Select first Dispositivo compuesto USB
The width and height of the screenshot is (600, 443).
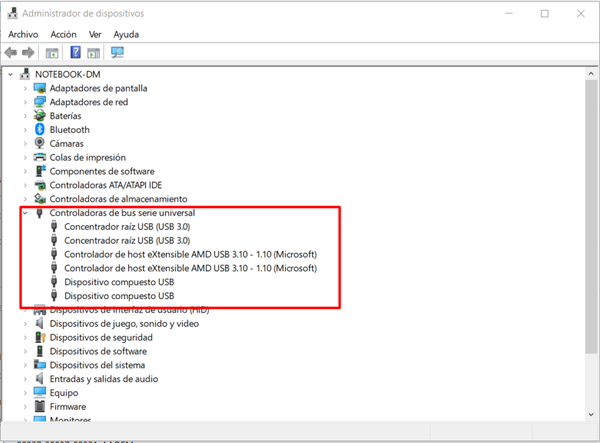pos(119,282)
